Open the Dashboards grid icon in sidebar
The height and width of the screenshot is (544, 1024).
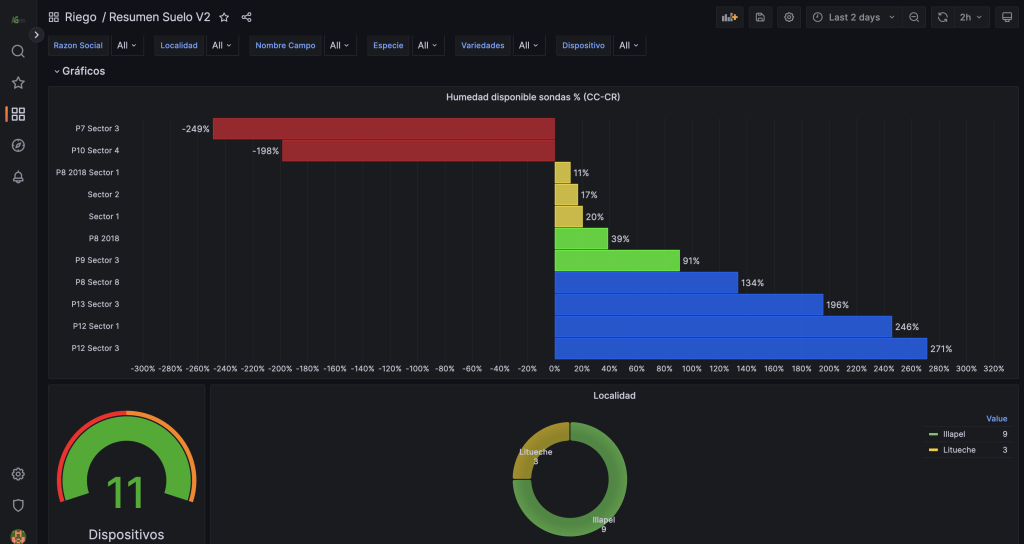click(18, 114)
